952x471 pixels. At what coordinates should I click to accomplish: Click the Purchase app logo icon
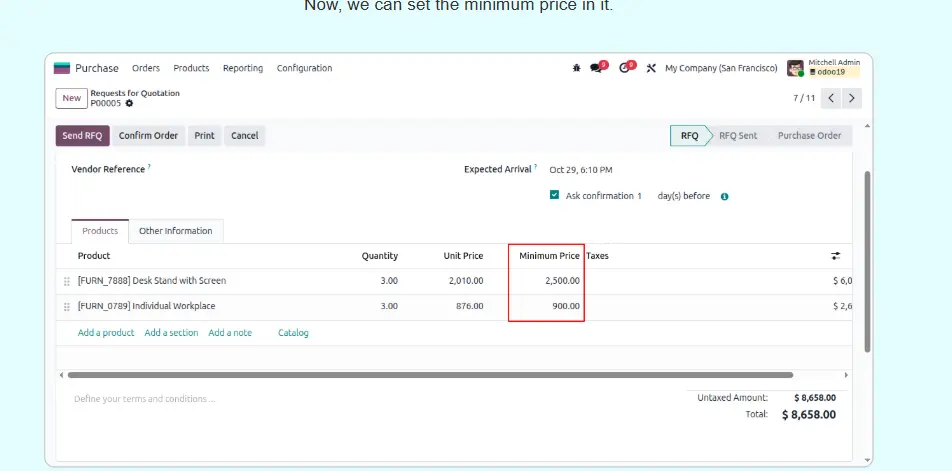[62, 68]
